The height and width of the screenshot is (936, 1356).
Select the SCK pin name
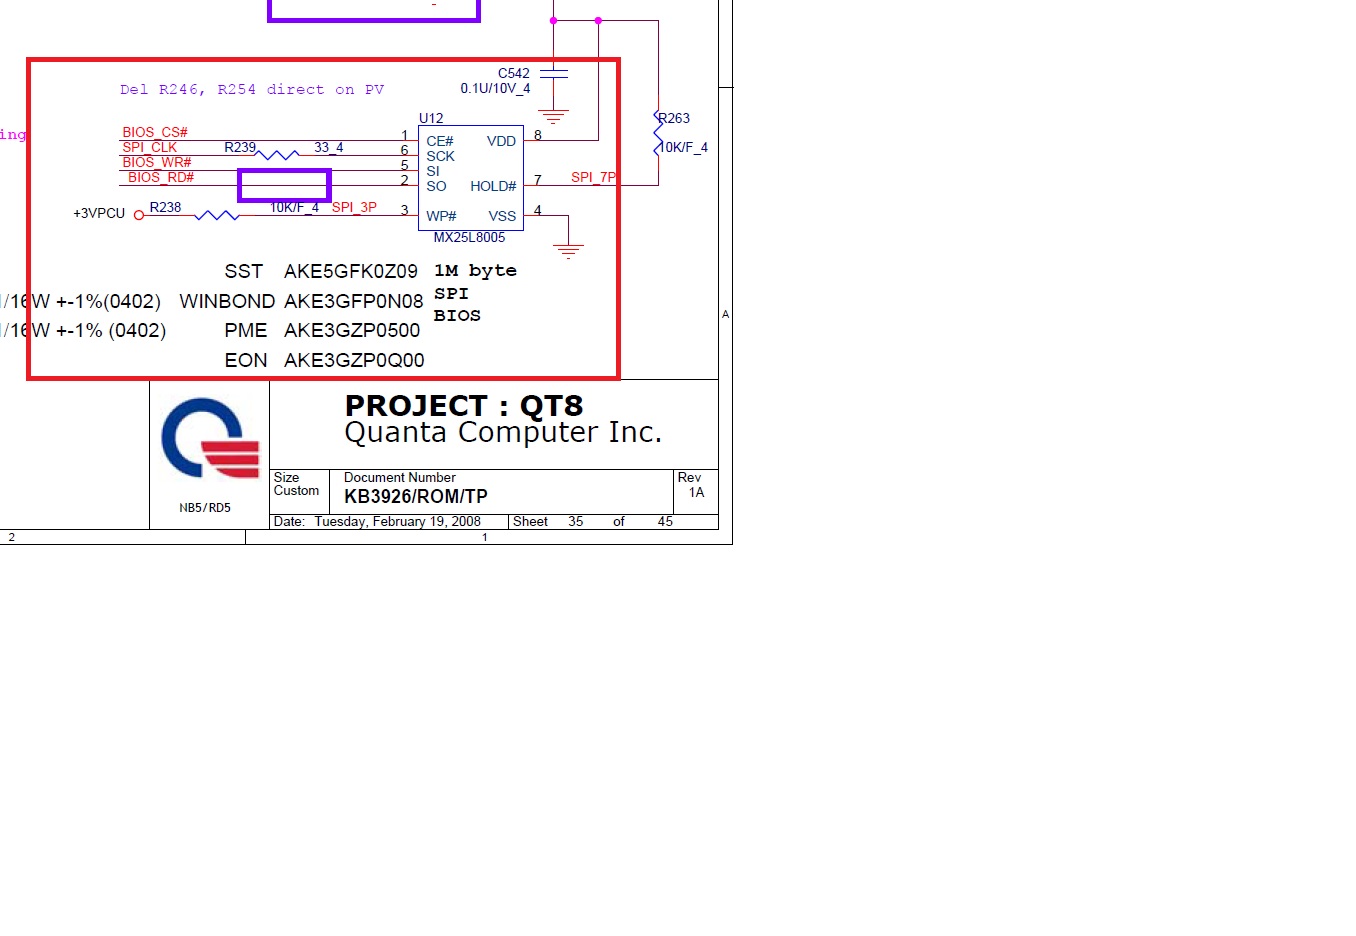pos(440,156)
